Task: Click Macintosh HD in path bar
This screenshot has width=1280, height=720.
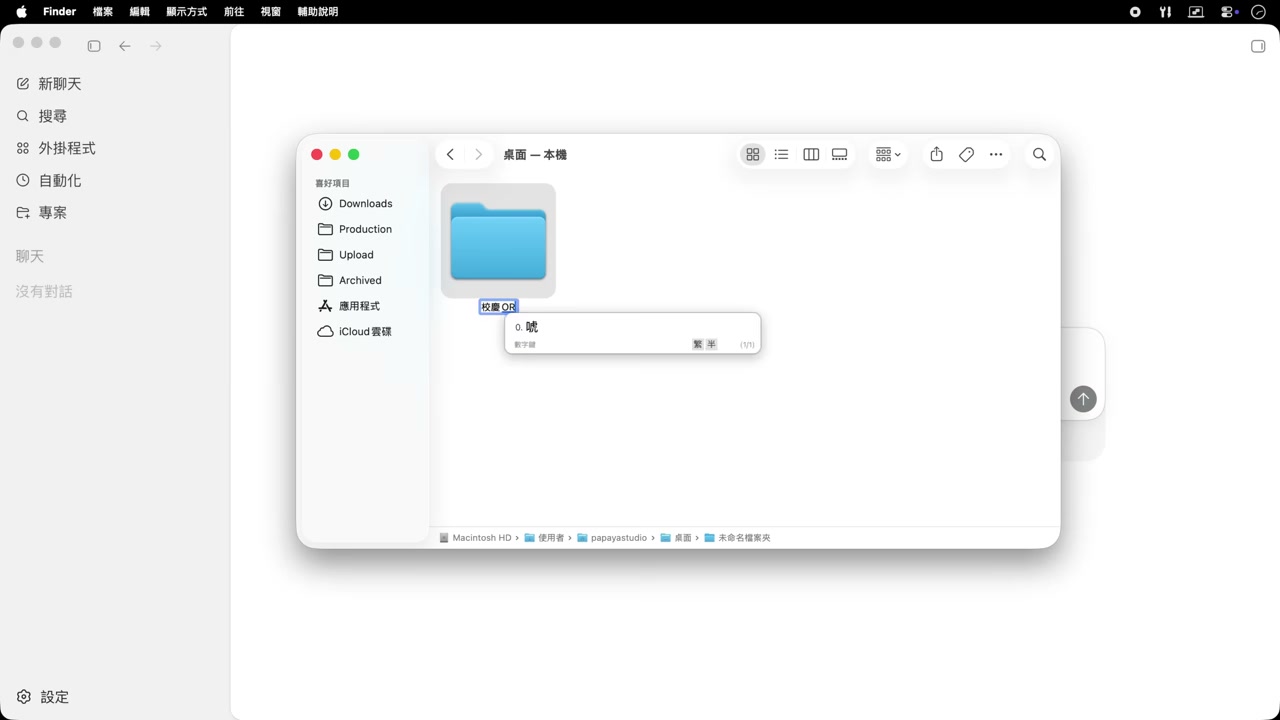Action: coord(476,538)
